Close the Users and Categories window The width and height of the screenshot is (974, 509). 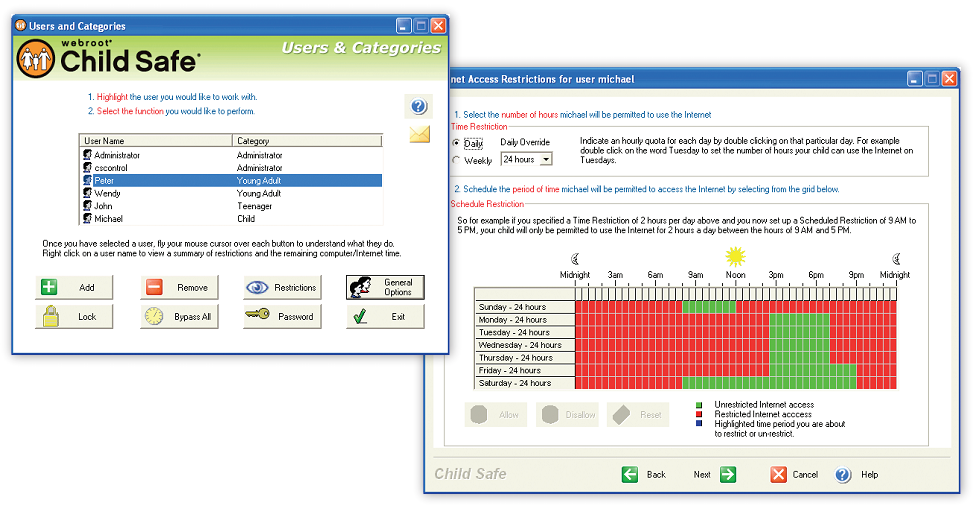pos(438,25)
